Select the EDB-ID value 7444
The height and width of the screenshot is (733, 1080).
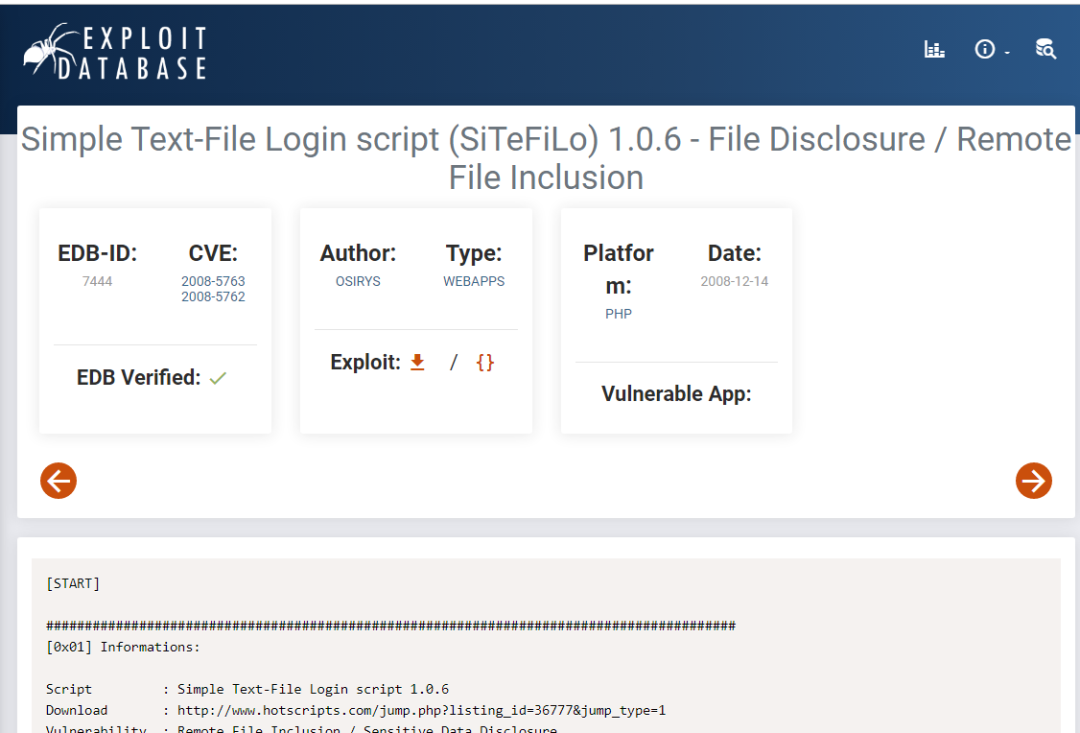[97, 281]
